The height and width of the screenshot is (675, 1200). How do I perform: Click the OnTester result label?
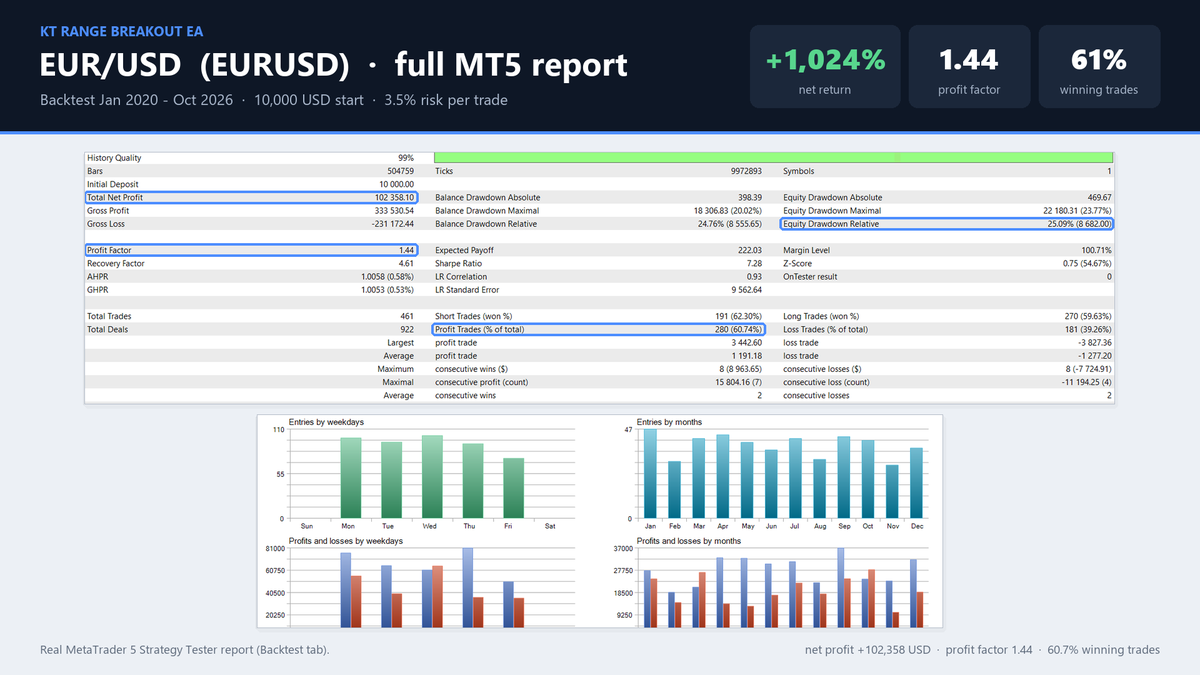tap(811, 276)
